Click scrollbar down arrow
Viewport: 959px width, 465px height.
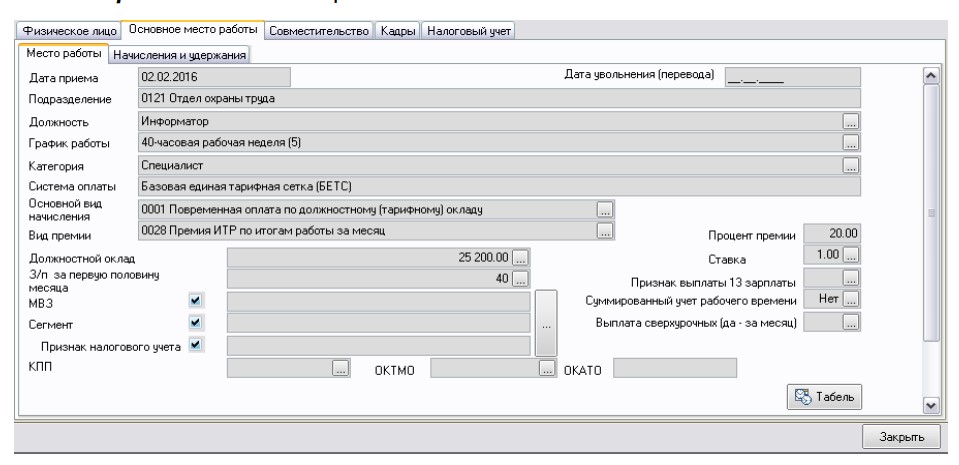click(x=931, y=405)
